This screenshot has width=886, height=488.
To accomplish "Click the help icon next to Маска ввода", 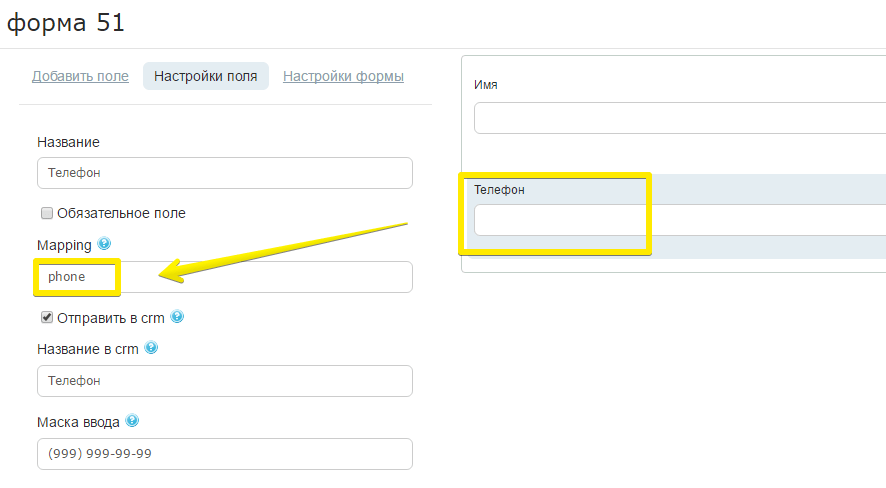I will pyautogui.click(x=132, y=420).
